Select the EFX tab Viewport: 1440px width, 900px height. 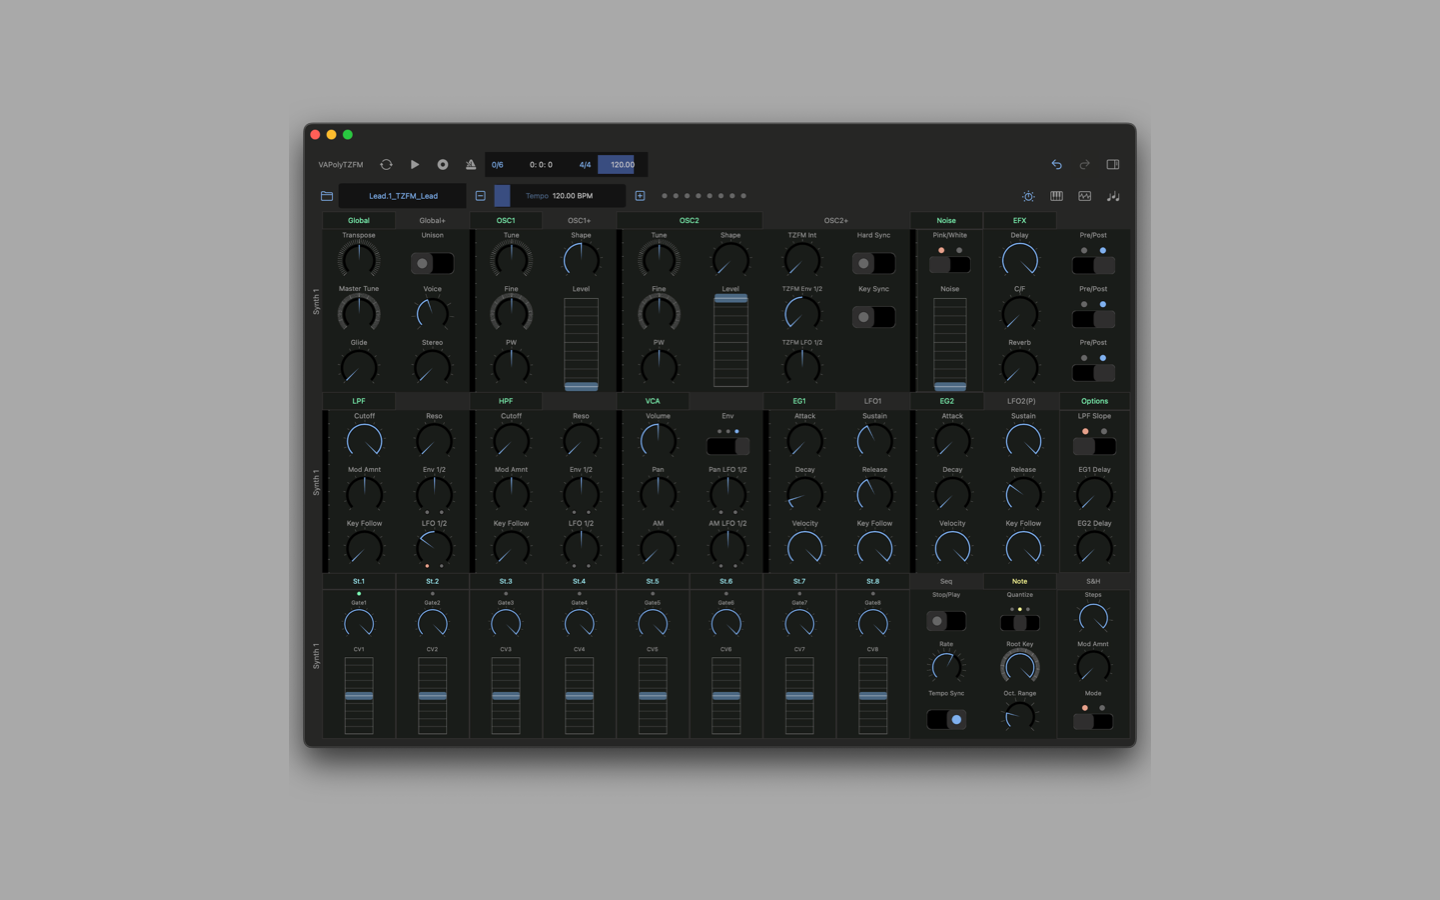pos(1020,220)
